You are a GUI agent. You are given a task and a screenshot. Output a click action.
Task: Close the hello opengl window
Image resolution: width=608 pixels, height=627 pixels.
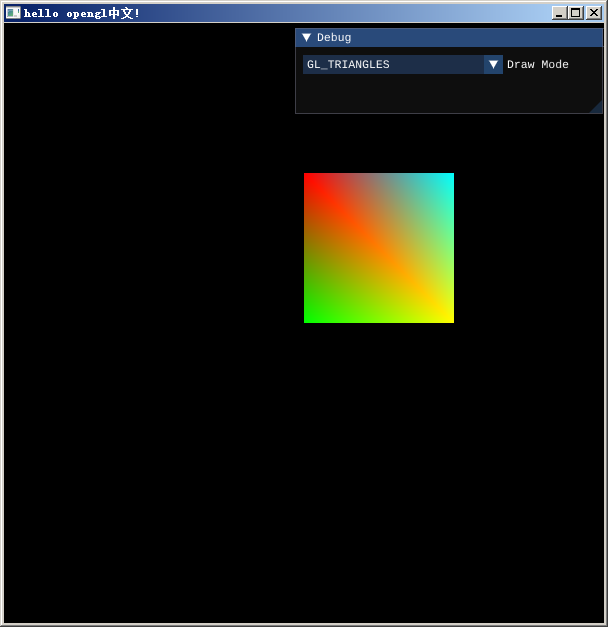pyautogui.click(x=593, y=13)
